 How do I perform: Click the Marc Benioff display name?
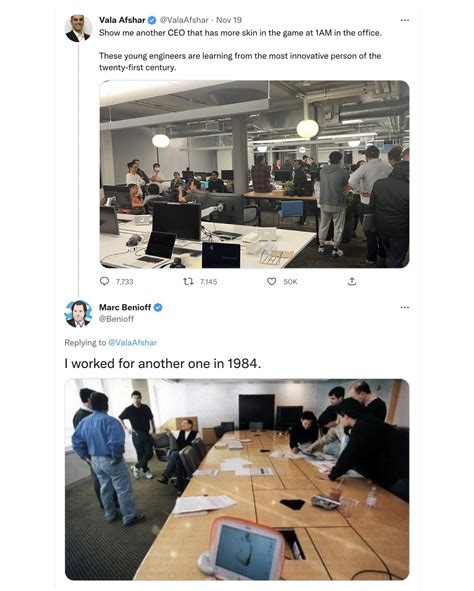pos(125,308)
